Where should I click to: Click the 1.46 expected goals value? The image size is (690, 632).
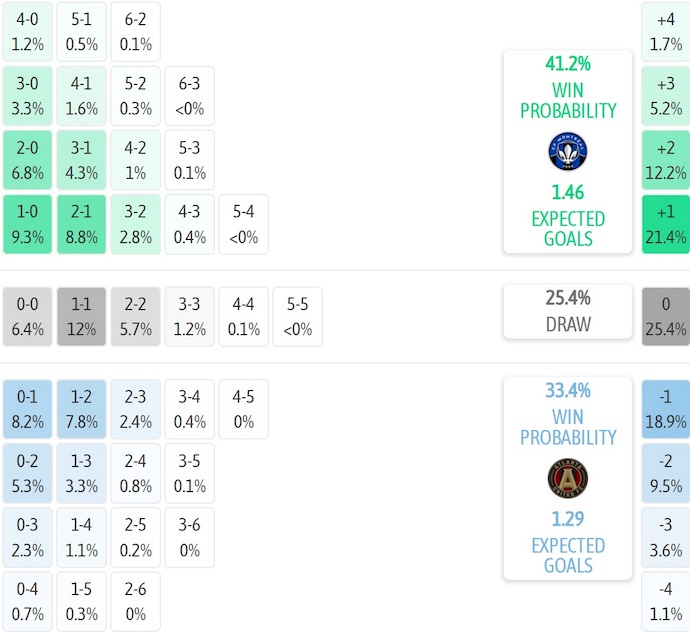coord(567,192)
